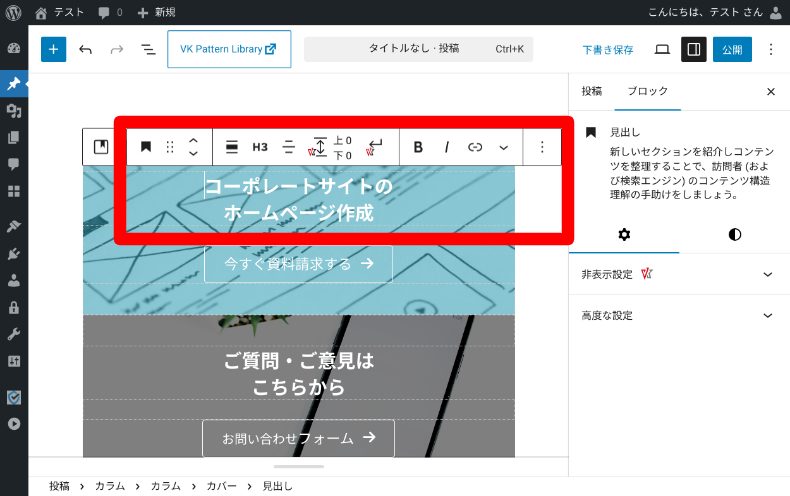Click the ご質問・ご意見は こちらから heading

(x=299, y=374)
